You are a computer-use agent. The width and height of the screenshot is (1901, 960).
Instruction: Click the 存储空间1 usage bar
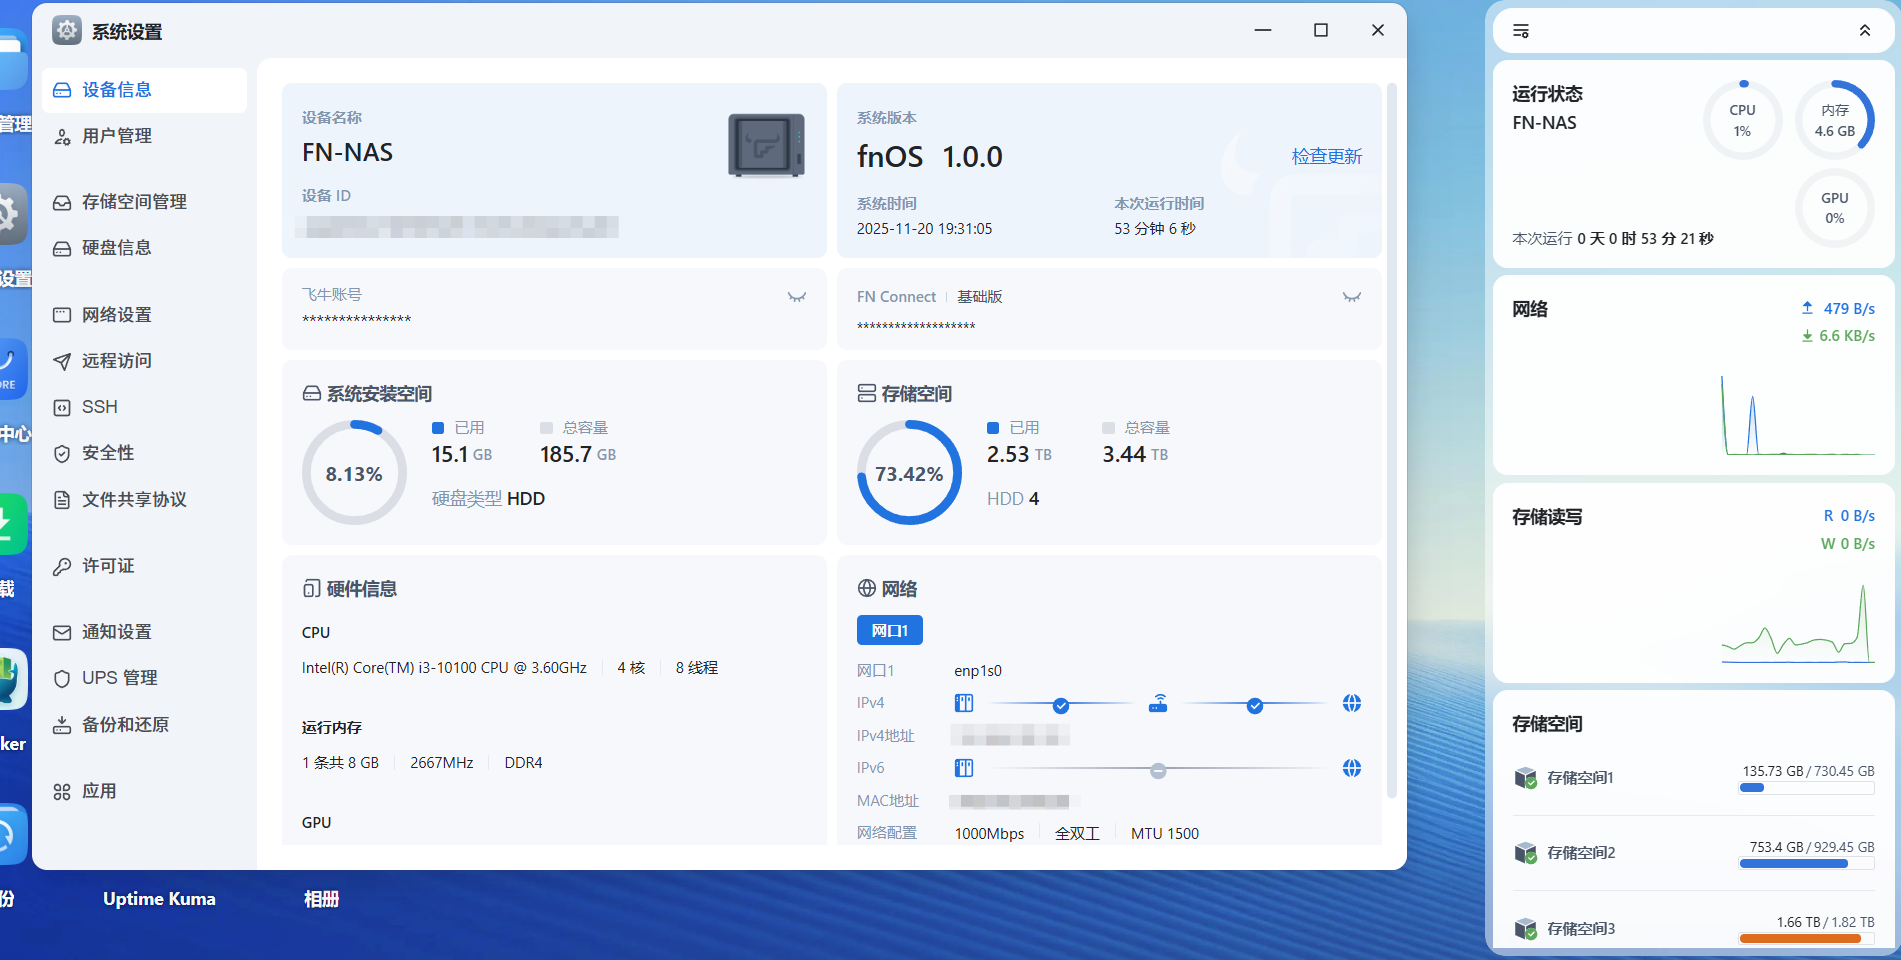coord(1806,788)
